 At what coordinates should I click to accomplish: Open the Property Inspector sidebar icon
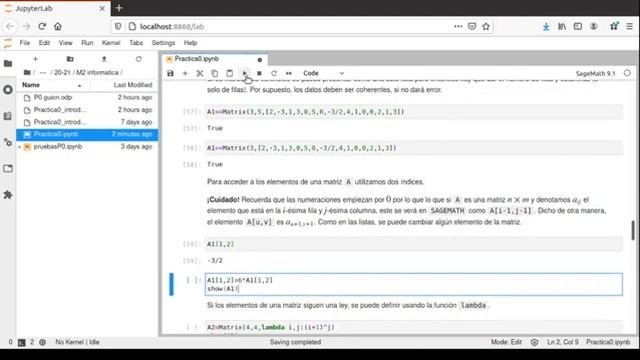click(x=8, y=142)
